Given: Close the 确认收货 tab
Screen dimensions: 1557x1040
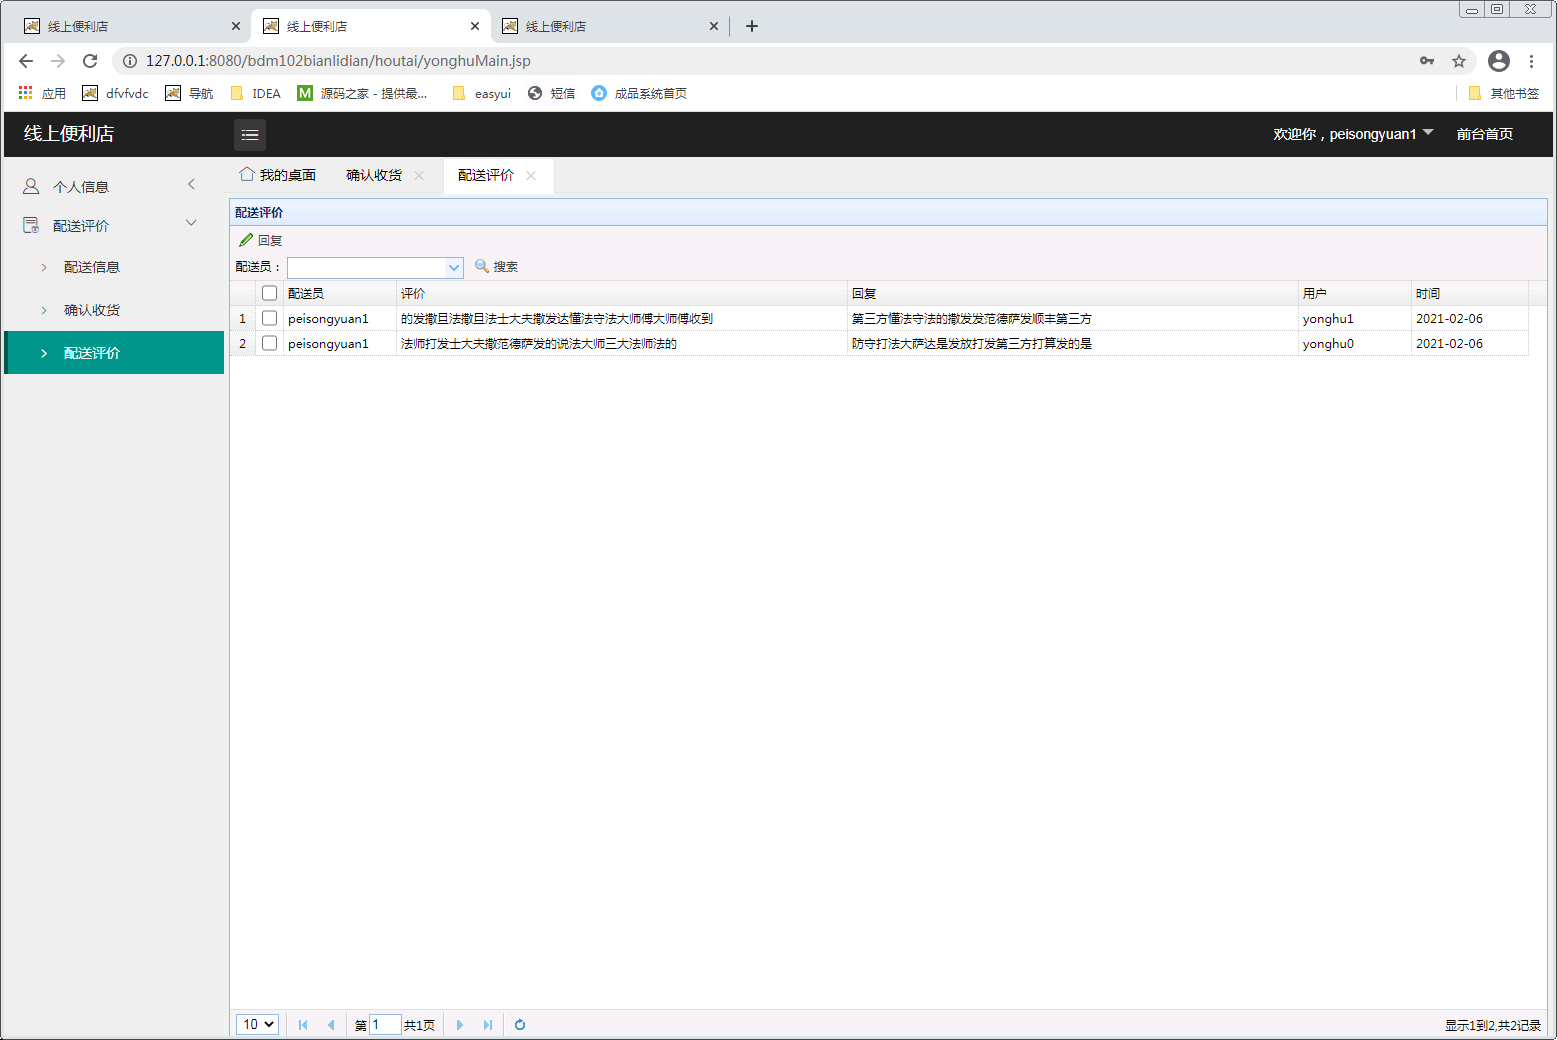Looking at the screenshot, I should (x=419, y=175).
